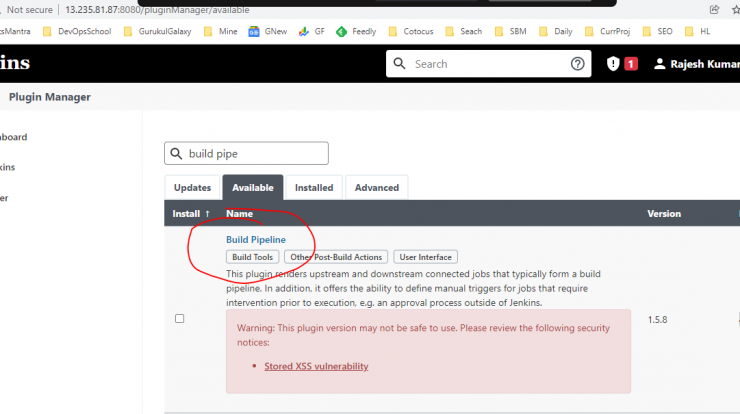Click the red notification count badge
740x414 pixels.
point(631,64)
